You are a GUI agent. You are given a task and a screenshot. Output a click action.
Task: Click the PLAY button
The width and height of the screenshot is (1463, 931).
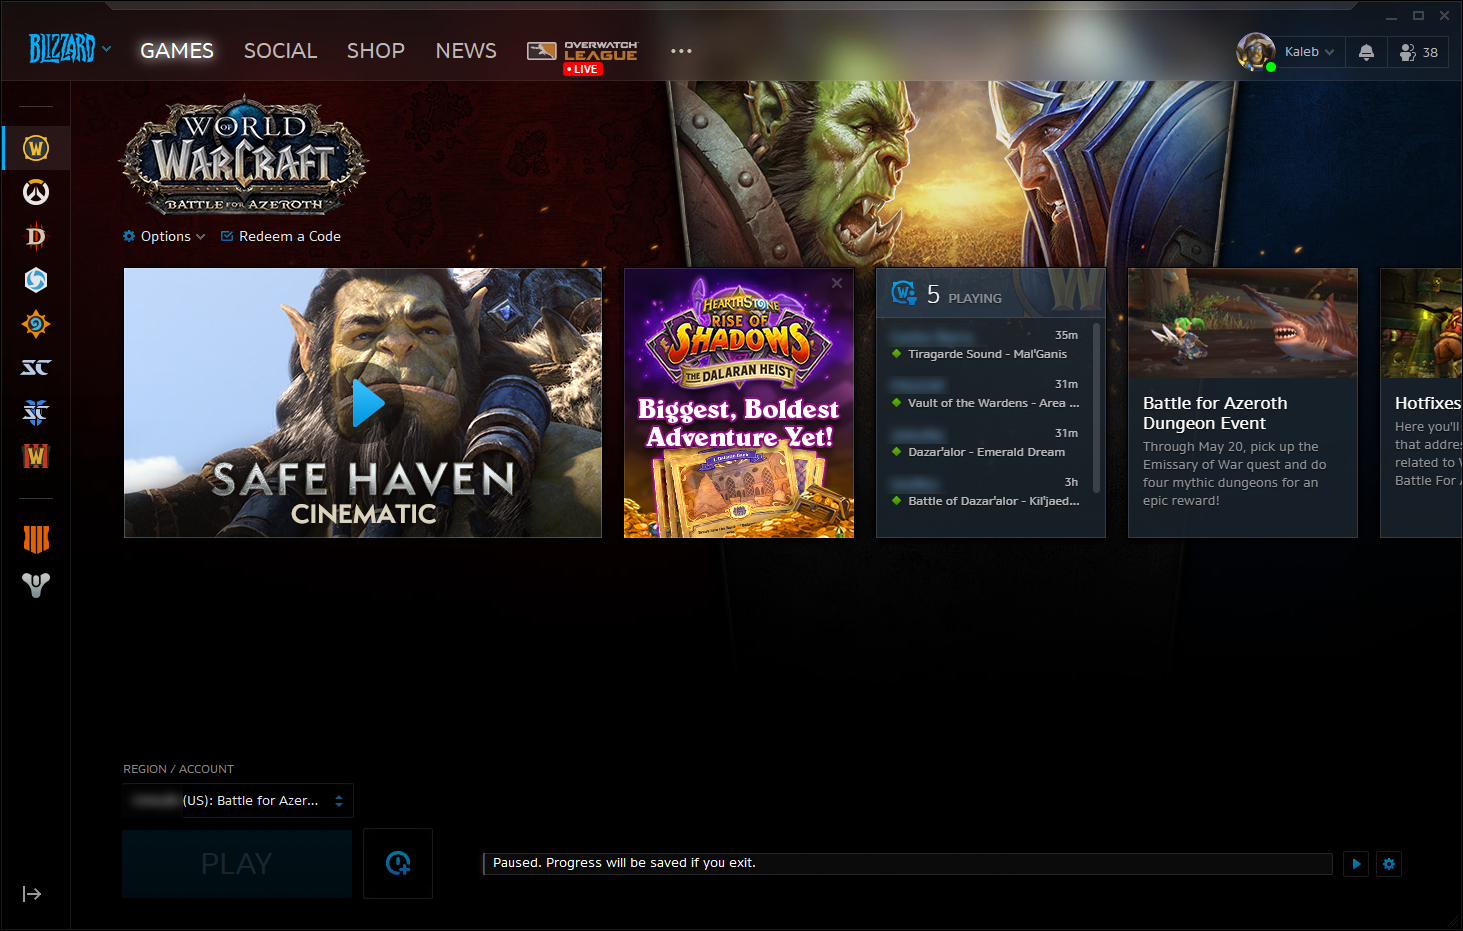point(237,864)
